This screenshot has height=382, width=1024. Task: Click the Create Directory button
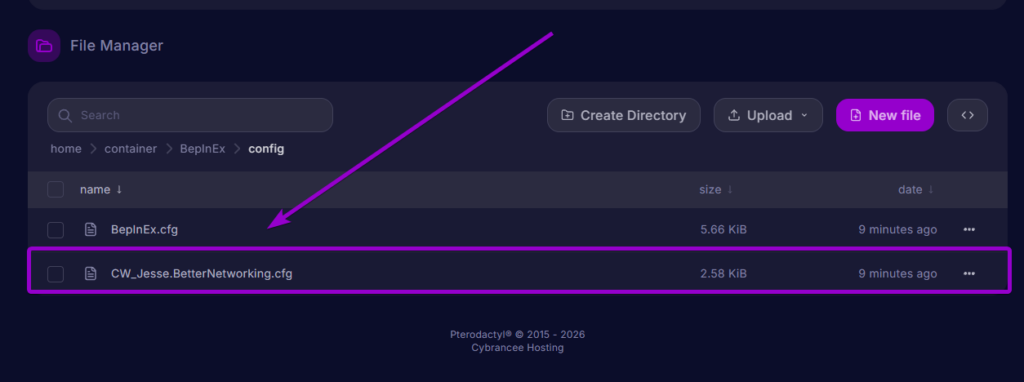624,115
